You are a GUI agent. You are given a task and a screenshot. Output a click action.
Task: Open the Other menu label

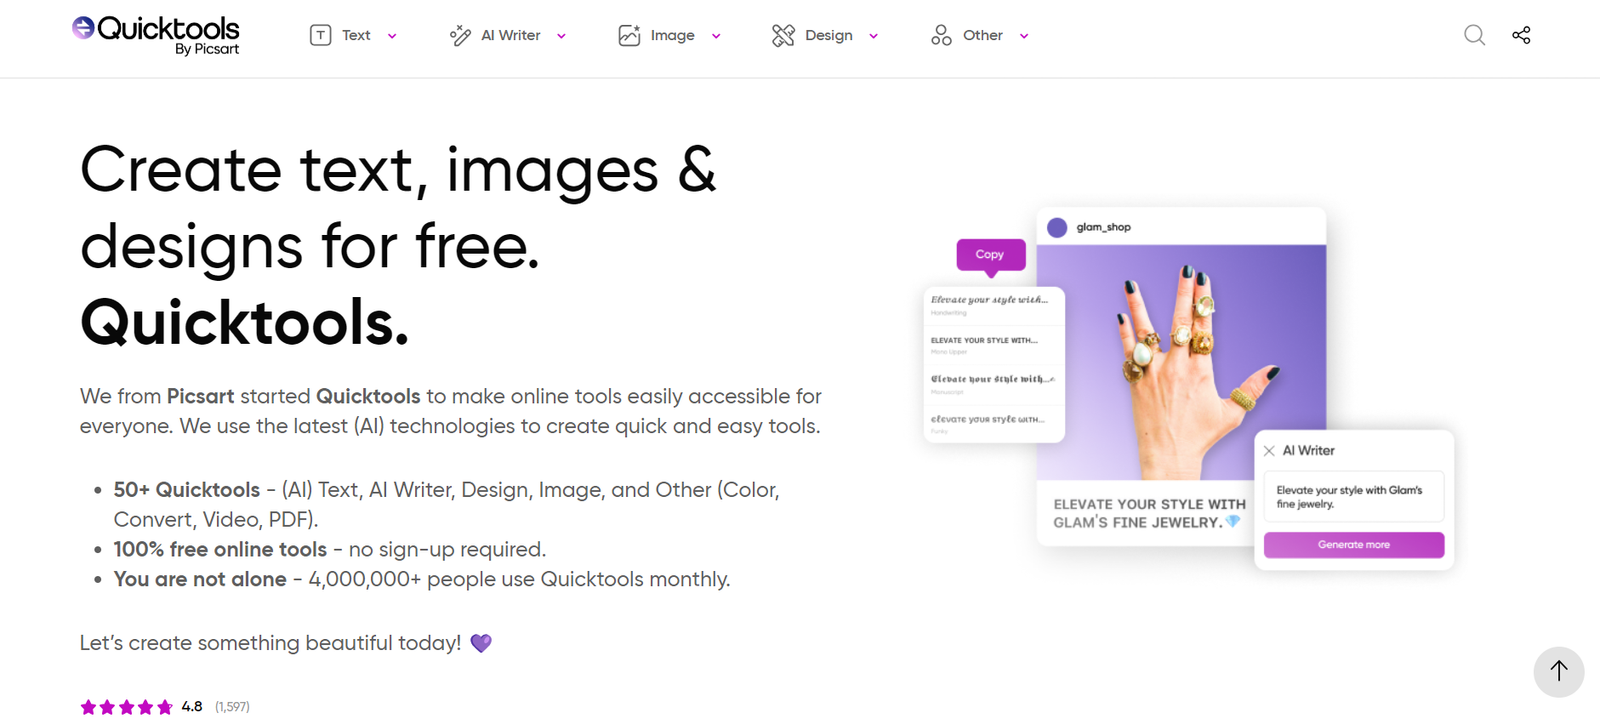(982, 36)
